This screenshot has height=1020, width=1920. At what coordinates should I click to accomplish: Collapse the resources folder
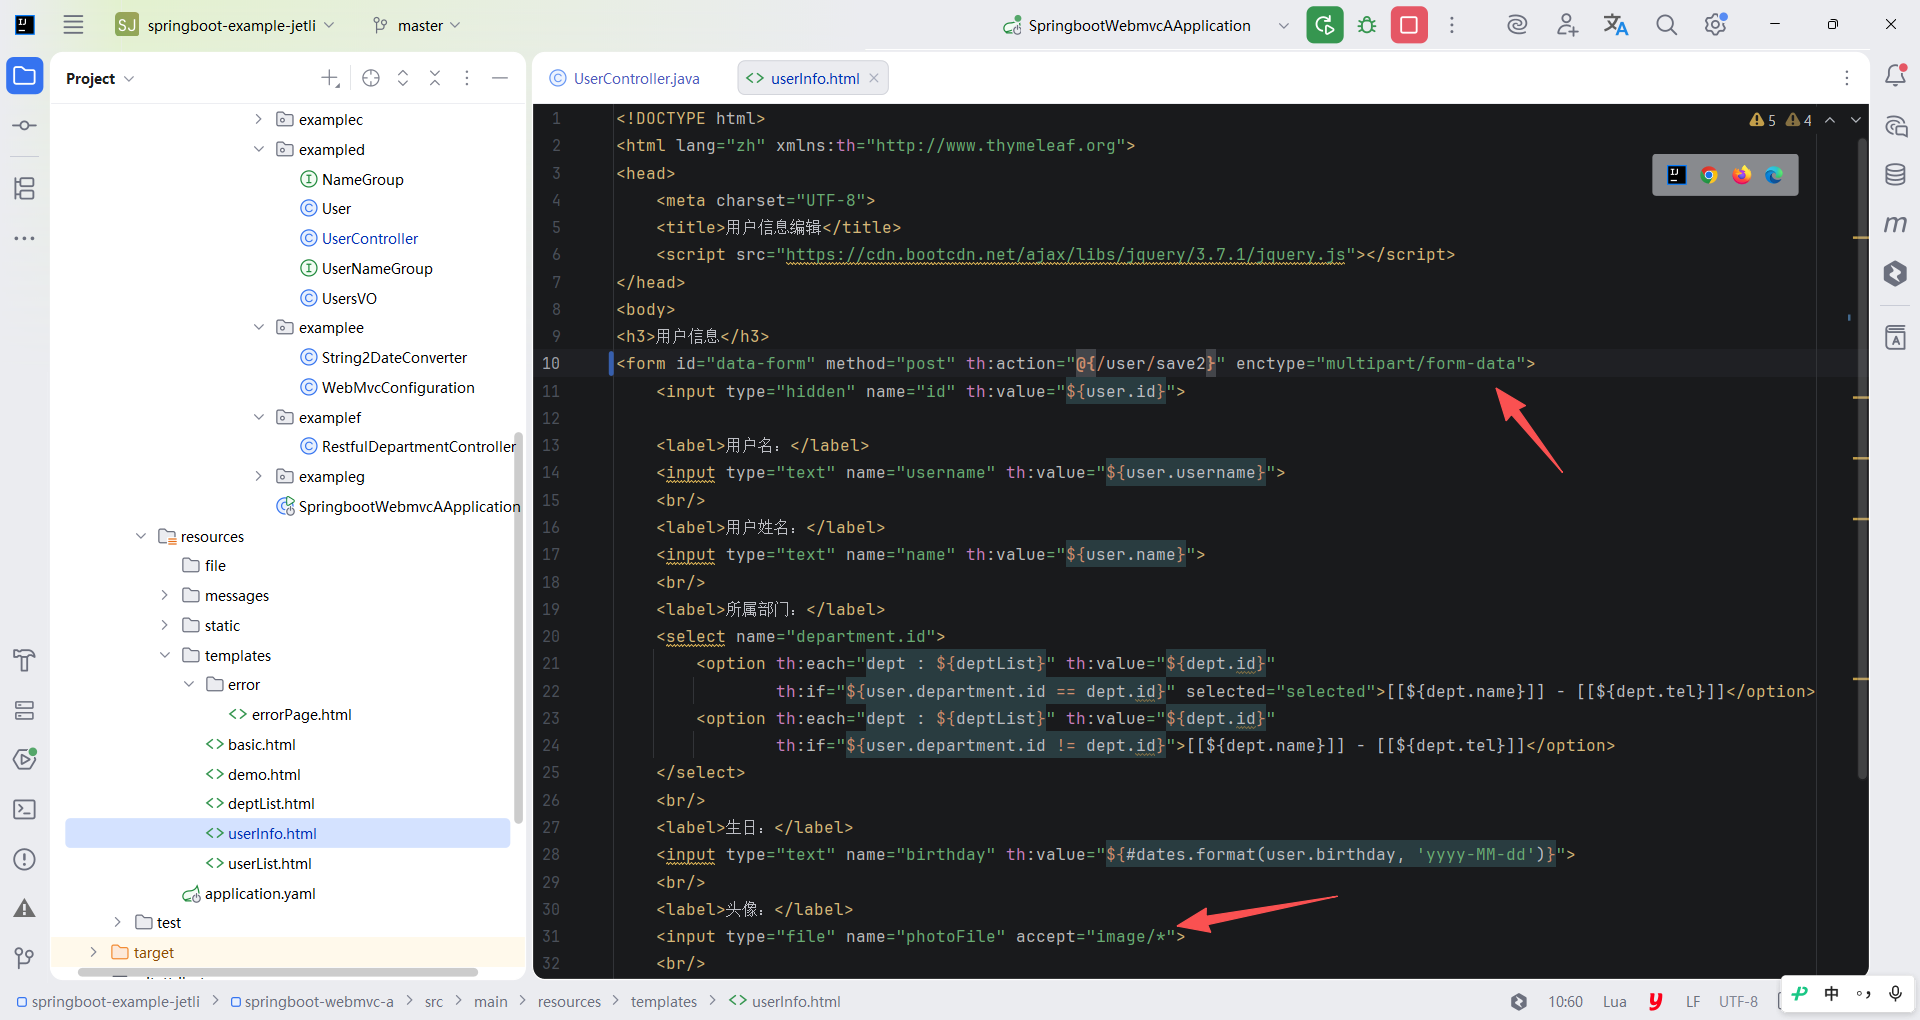[x=141, y=536]
